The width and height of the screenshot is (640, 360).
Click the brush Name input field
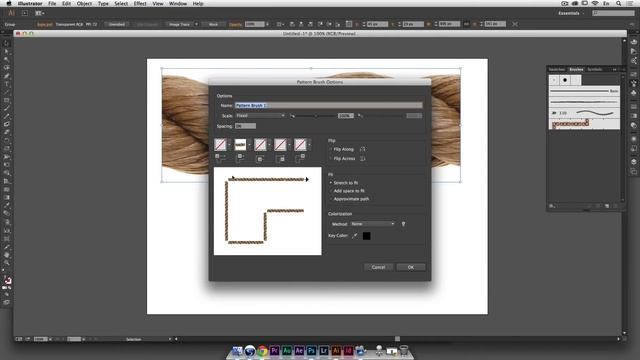click(329, 105)
